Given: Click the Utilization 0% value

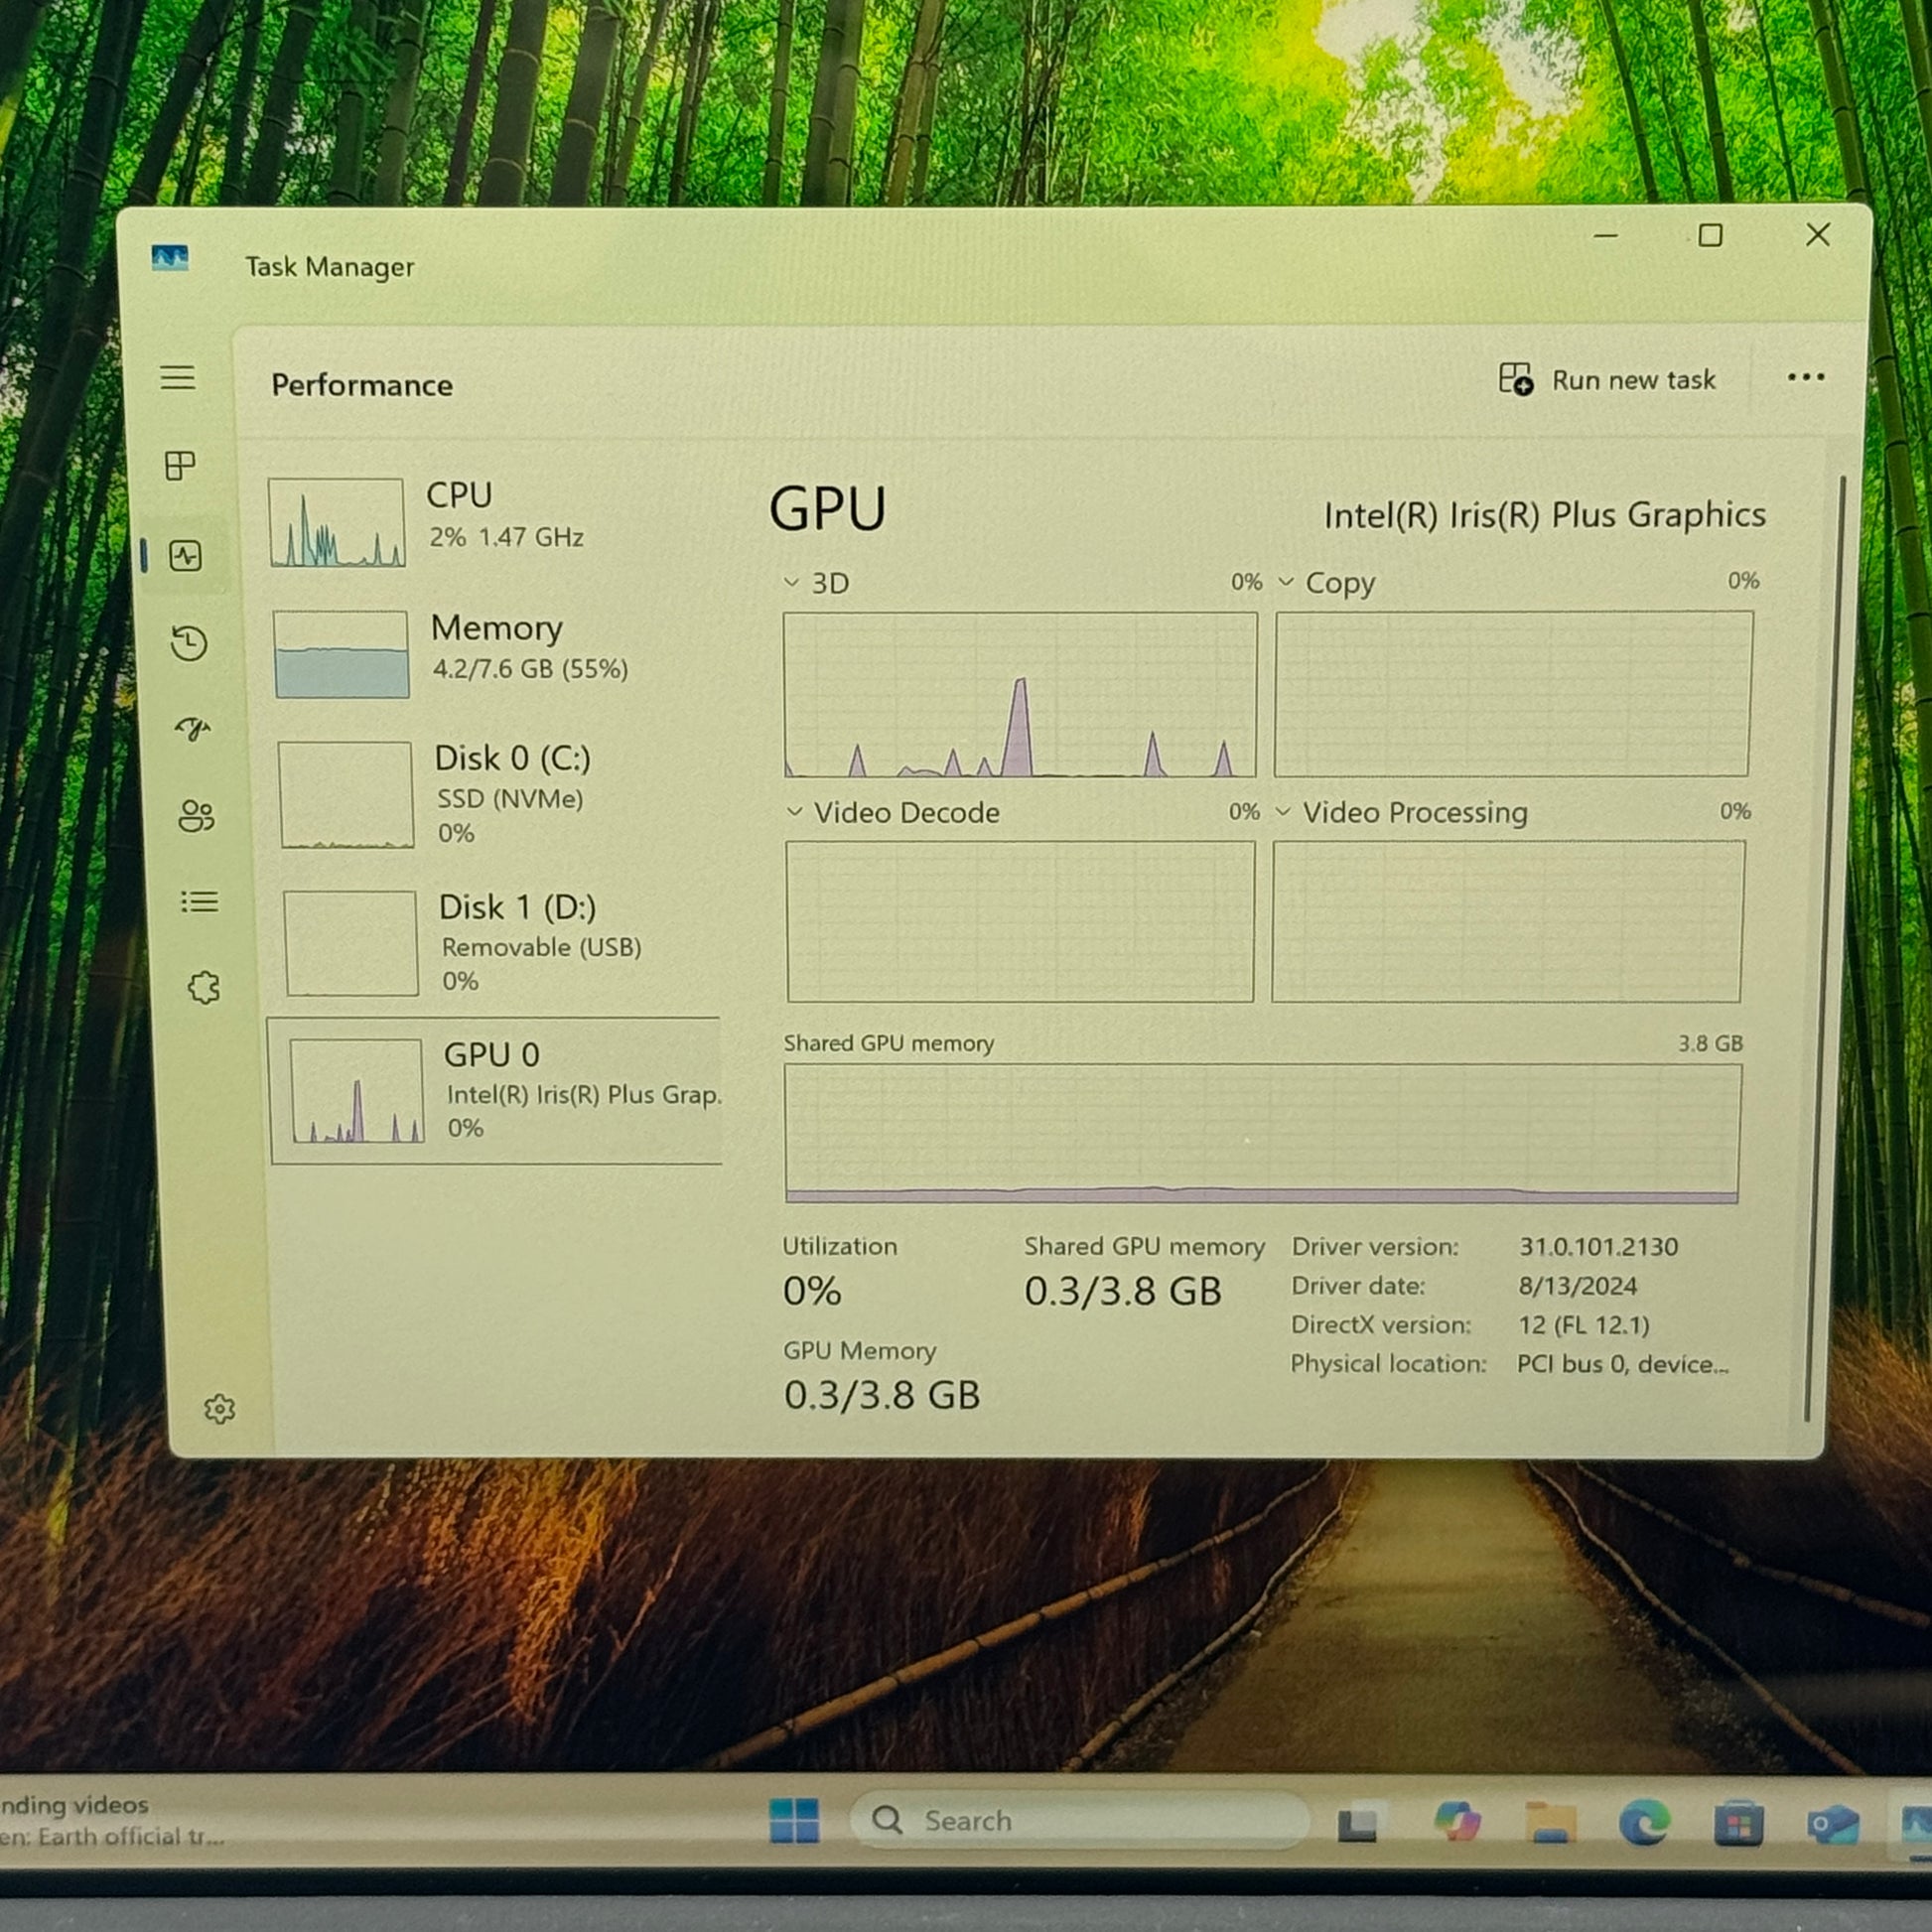Looking at the screenshot, I should (x=811, y=1291).
